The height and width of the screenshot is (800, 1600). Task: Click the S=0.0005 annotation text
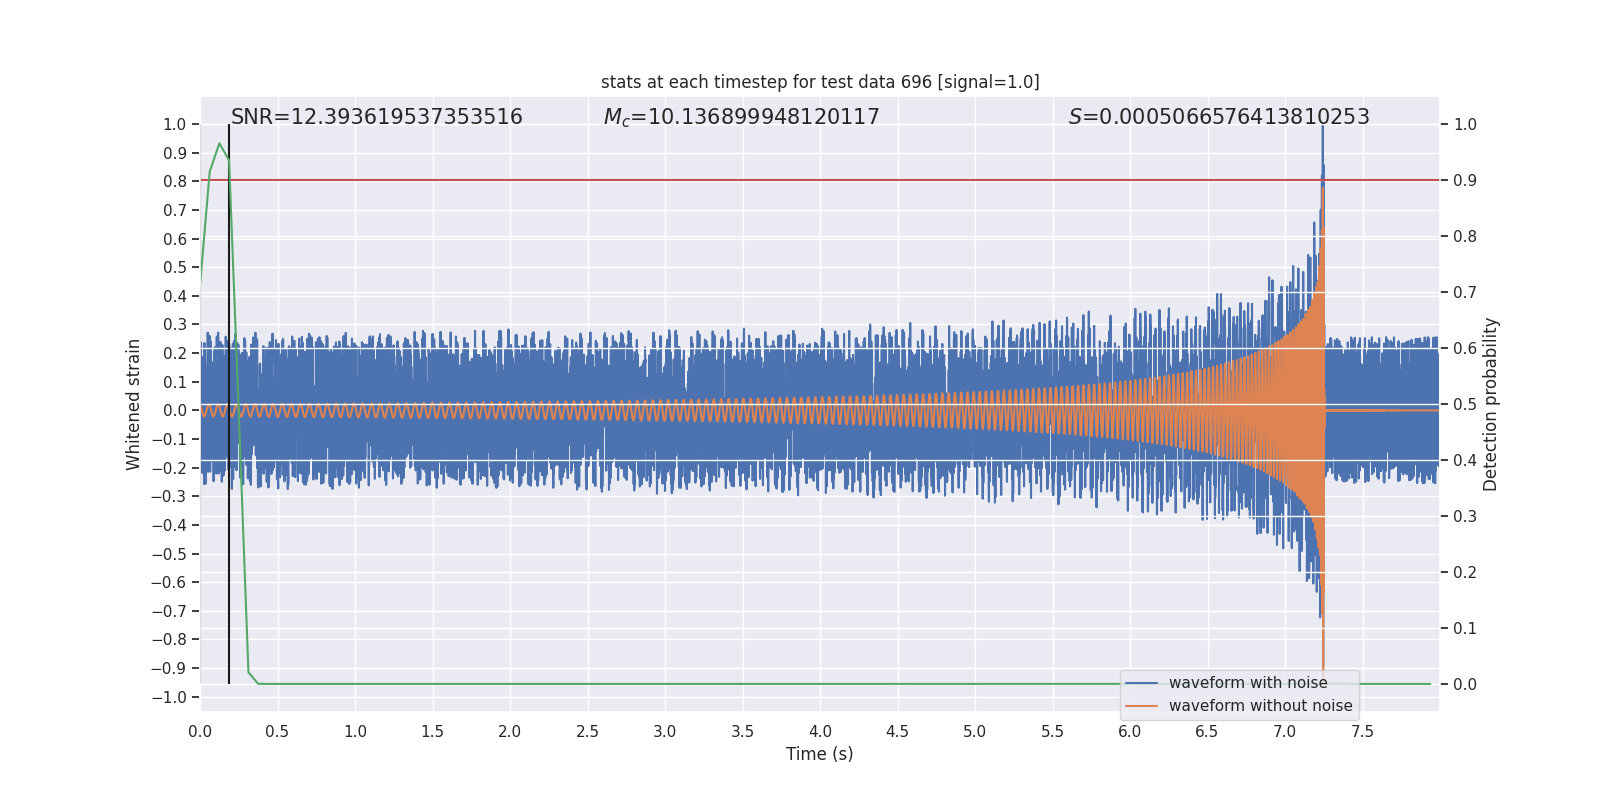click(1219, 117)
